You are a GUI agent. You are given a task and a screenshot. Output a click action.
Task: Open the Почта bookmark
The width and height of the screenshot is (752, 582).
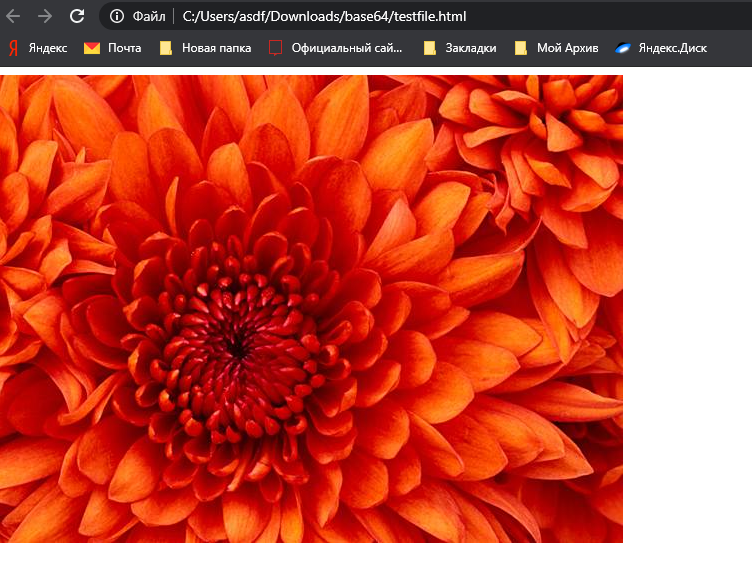(113, 48)
